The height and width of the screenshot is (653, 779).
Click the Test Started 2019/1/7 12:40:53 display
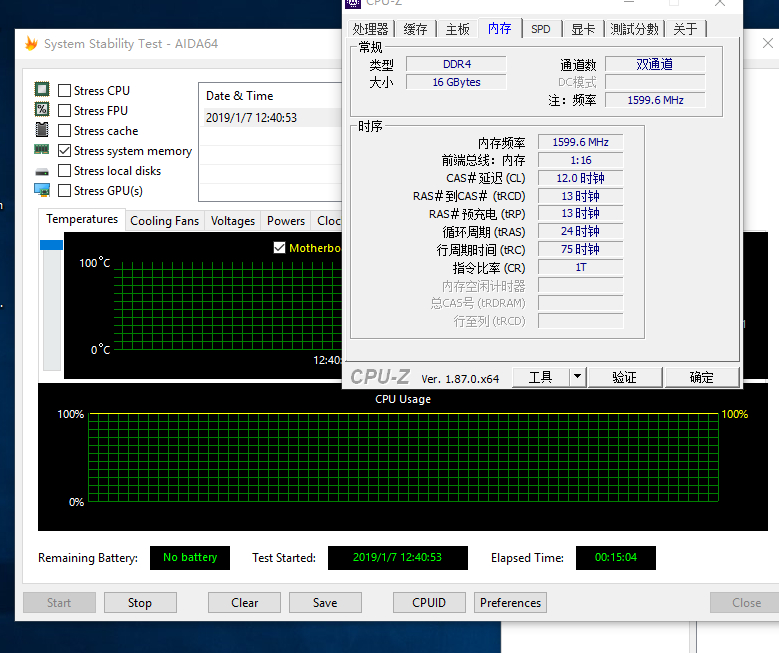point(397,558)
